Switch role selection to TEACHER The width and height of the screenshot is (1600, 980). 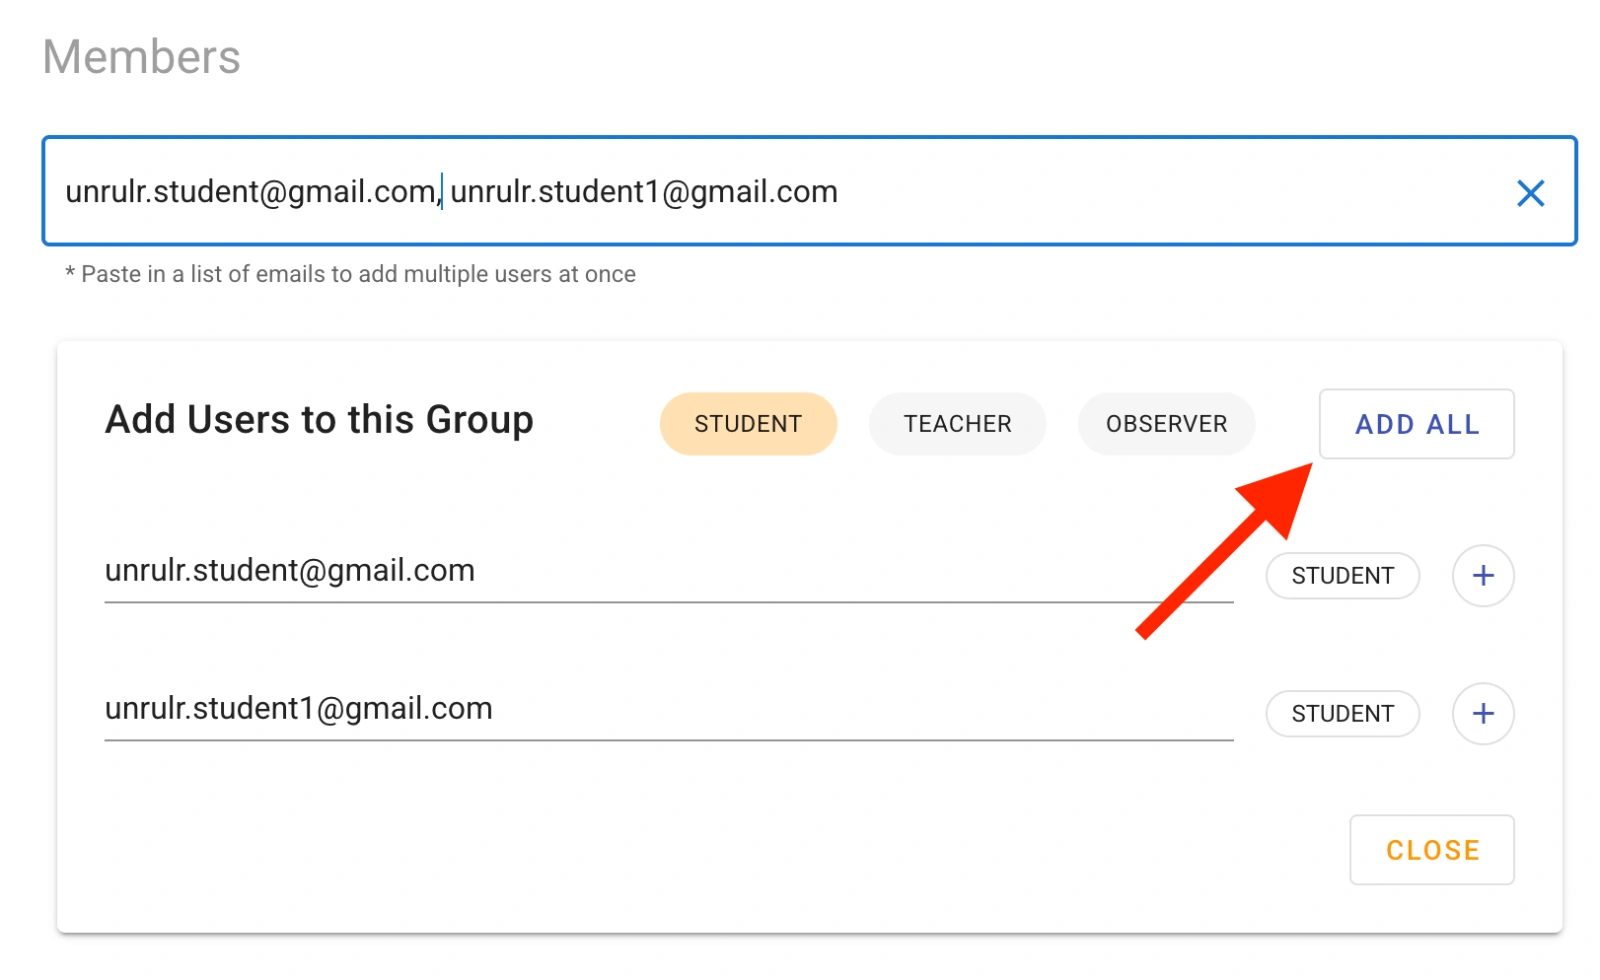(956, 424)
